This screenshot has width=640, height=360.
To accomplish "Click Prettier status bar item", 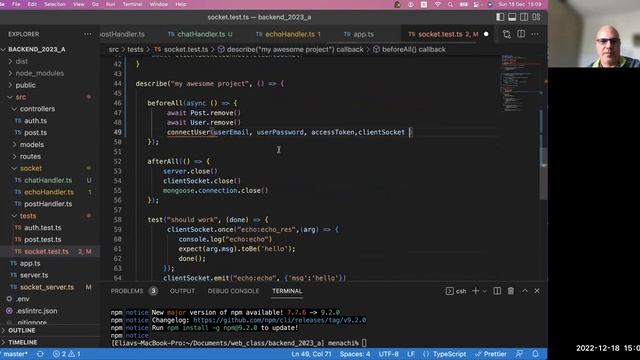I will pos(491,354).
